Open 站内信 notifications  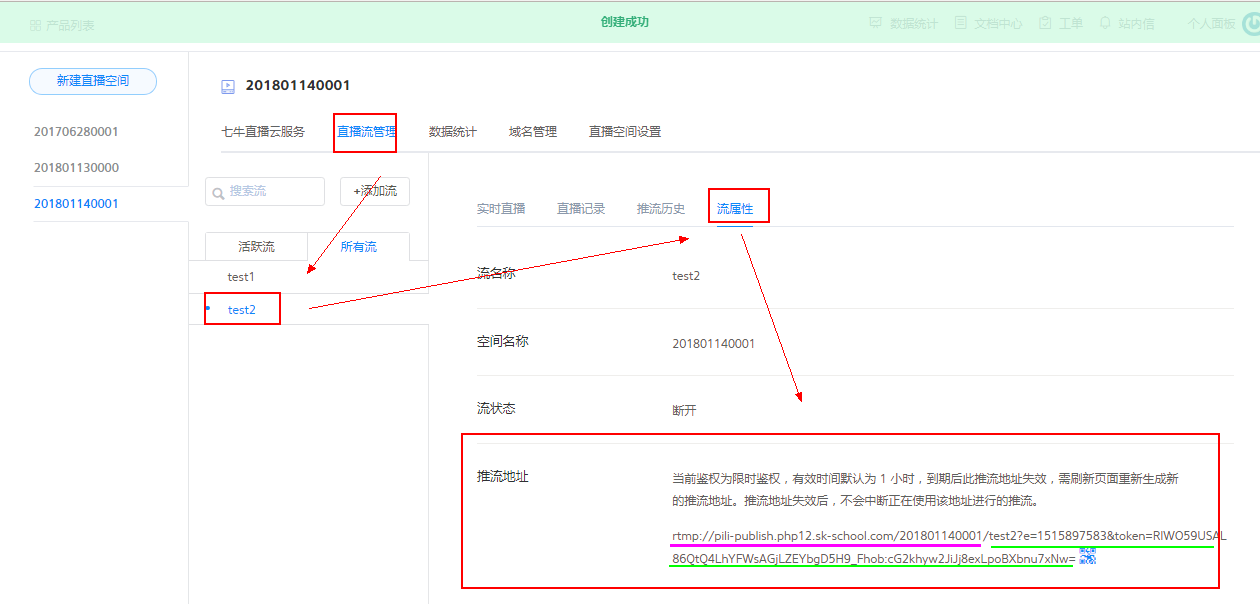(1126, 23)
